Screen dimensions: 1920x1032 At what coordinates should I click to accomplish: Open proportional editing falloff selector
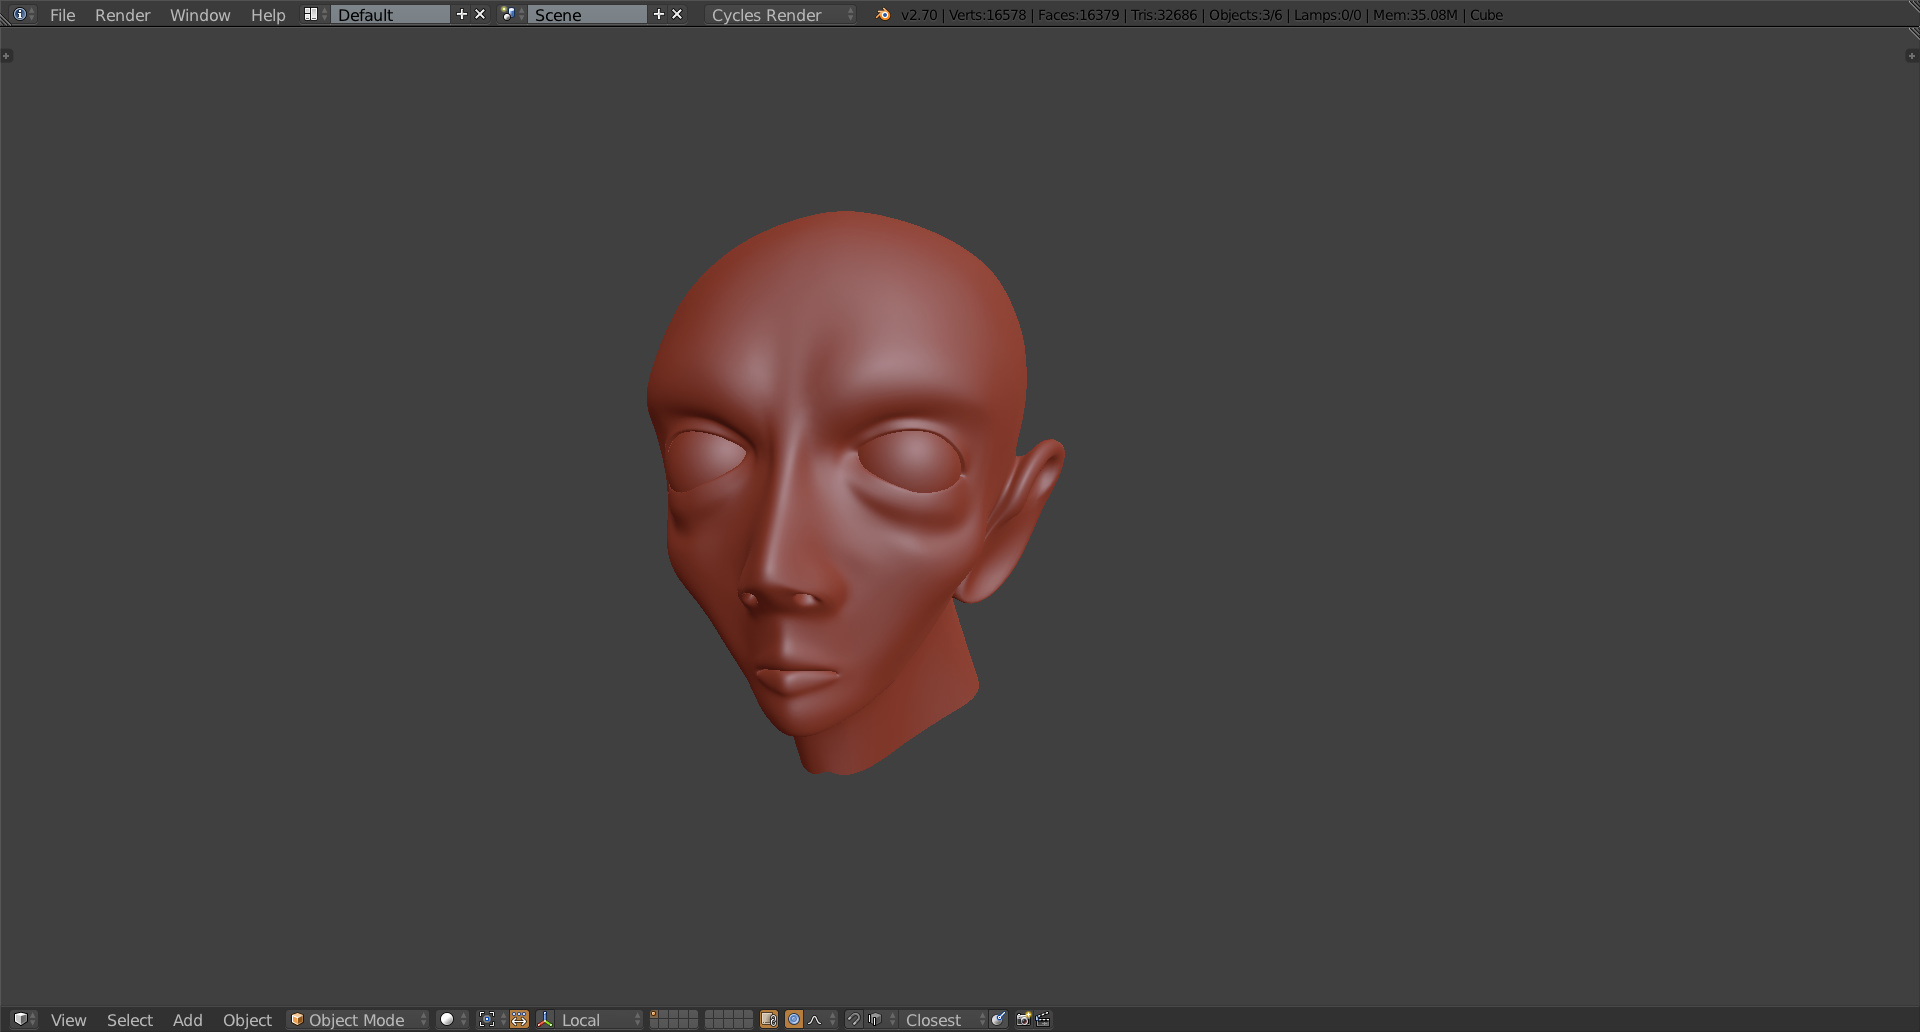[821, 1019]
